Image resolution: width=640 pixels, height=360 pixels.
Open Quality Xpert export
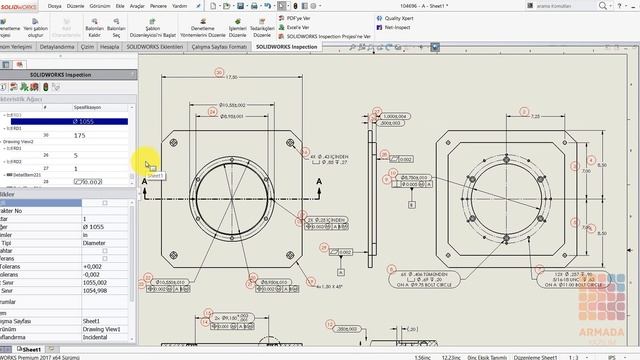coord(395,18)
